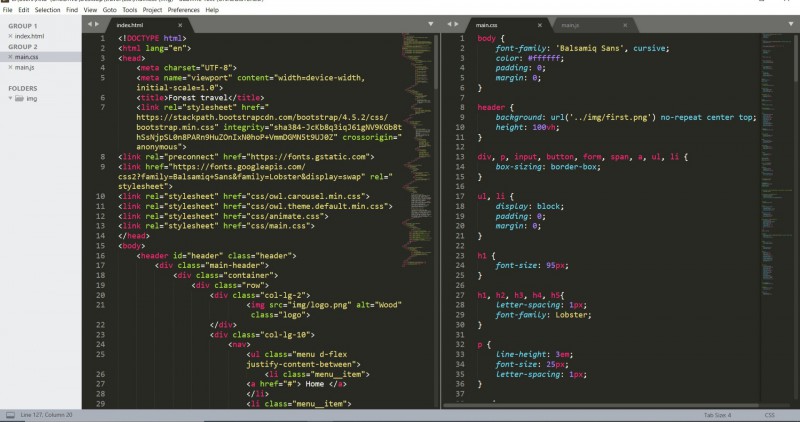Click the DOCTYPE declaration on line 1
The image size is (800, 422).
tap(152, 38)
